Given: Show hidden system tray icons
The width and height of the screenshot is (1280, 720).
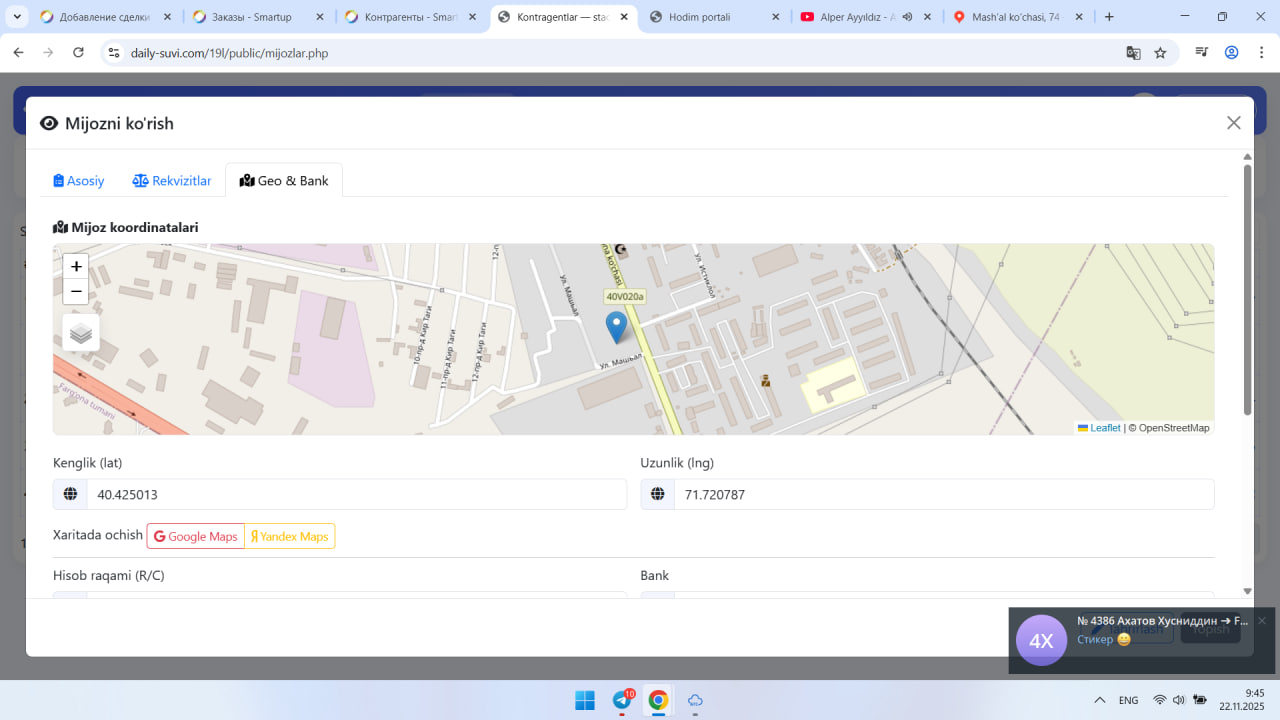Looking at the screenshot, I should (x=1100, y=700).
